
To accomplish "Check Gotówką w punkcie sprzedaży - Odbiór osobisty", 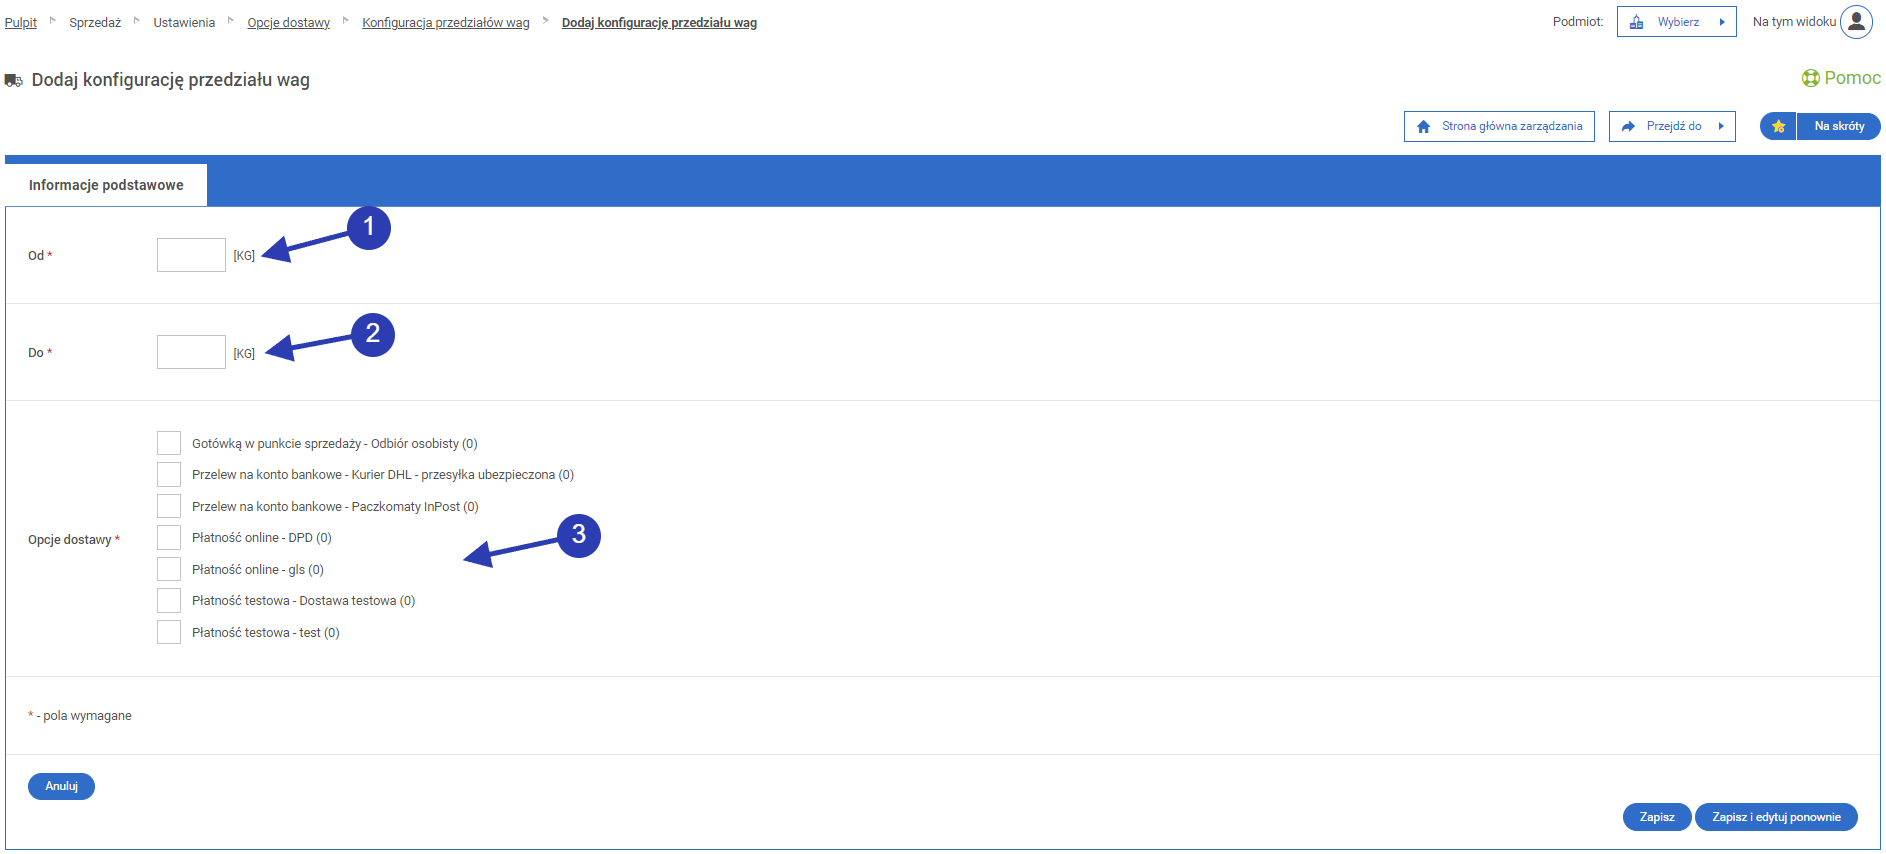I will pos(169,443).
